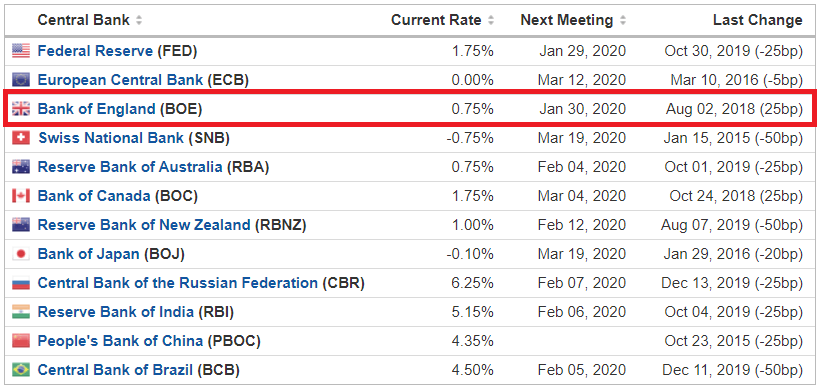The height and width of the screenshot is (390, 820).
Task: Click the Brazil flag icon
Action: 21,370
